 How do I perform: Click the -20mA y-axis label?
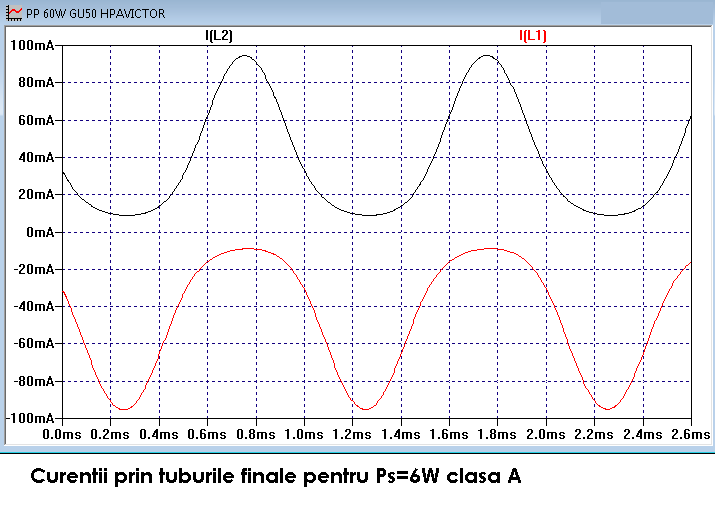(x=34, y=269)
